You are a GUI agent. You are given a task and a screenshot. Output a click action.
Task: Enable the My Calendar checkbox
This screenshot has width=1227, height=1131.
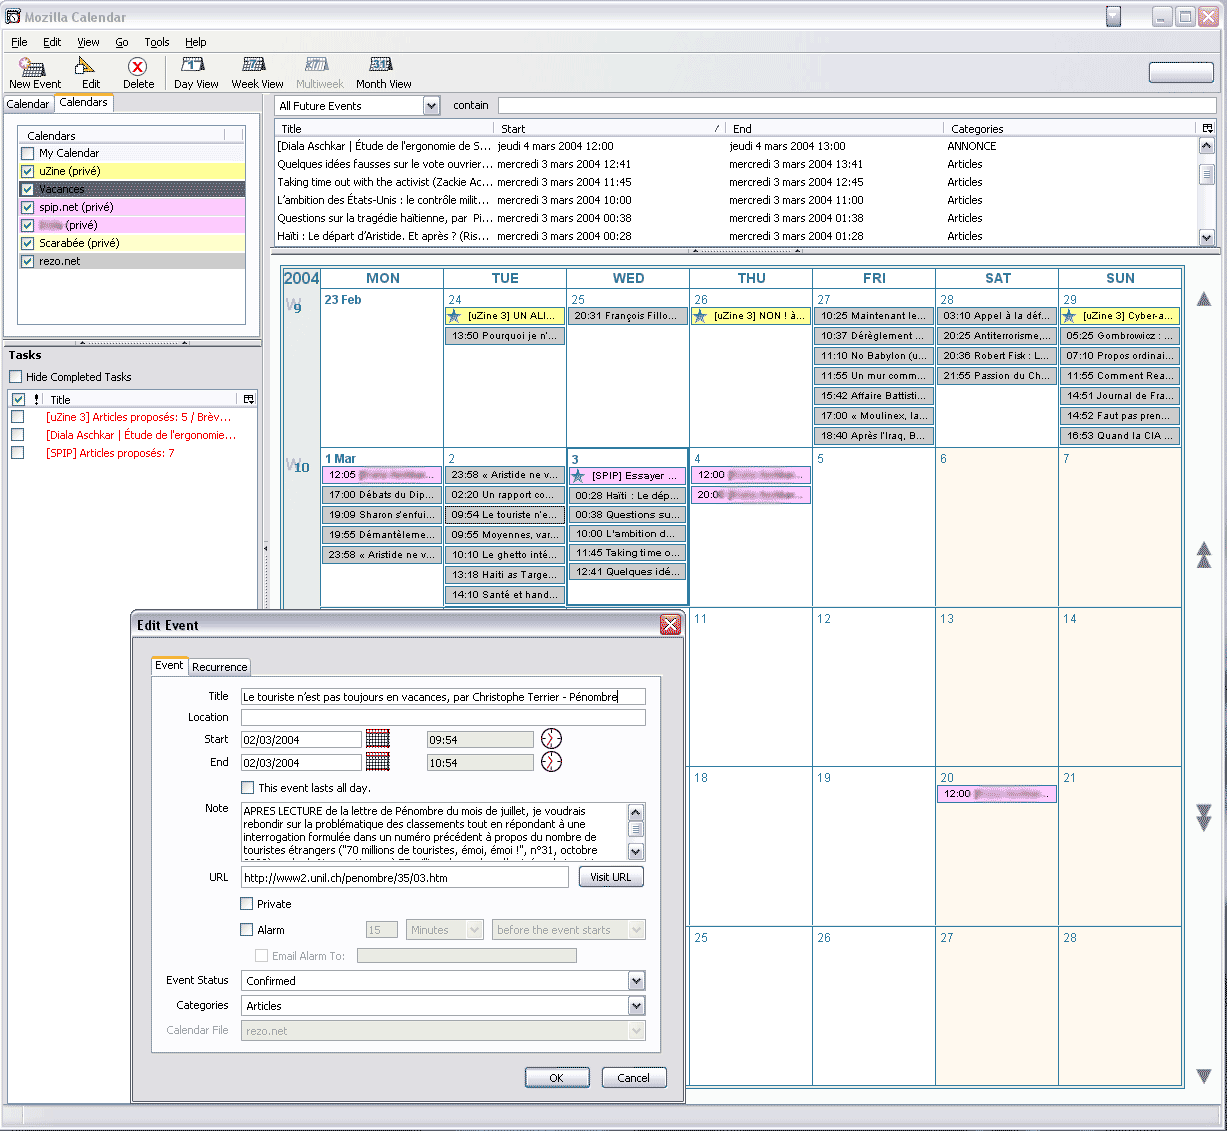click(x=28, y=153)
